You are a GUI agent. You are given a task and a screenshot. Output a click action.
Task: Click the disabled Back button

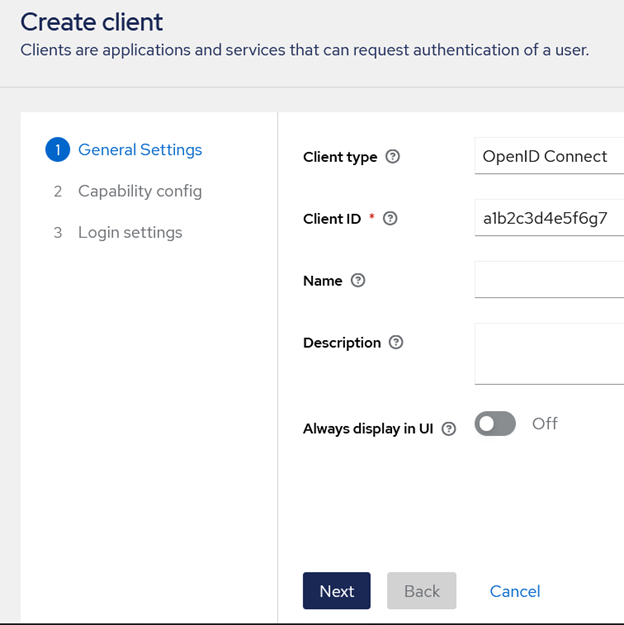421,591
